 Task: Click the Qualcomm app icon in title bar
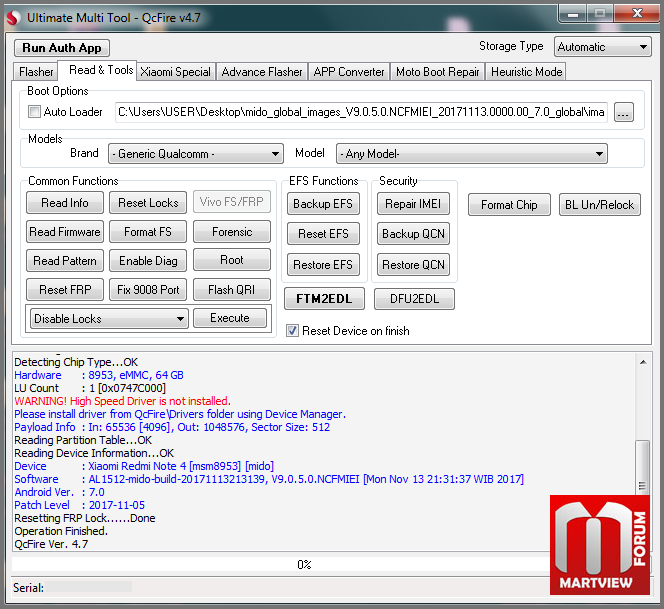[x=13, y=16]
